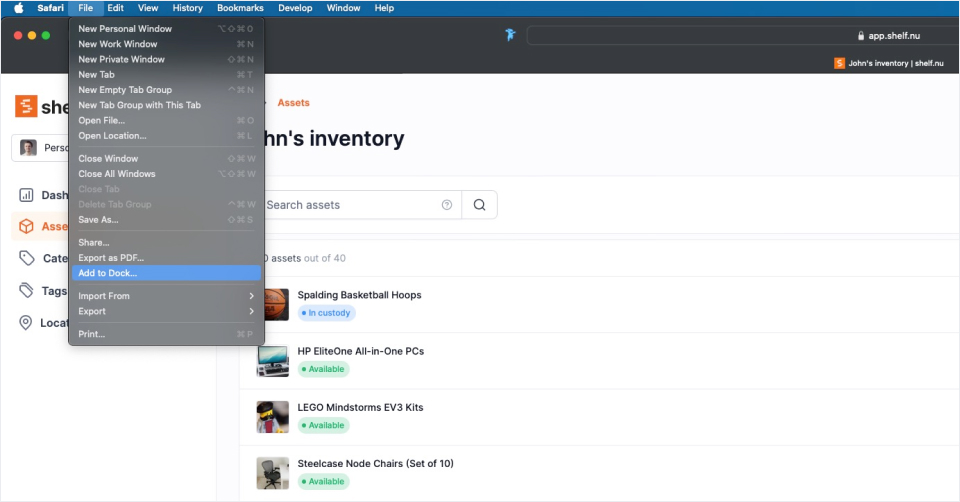960x502 pixels.
Task: Select Export as PDF…
Action: tap(166, 258)
